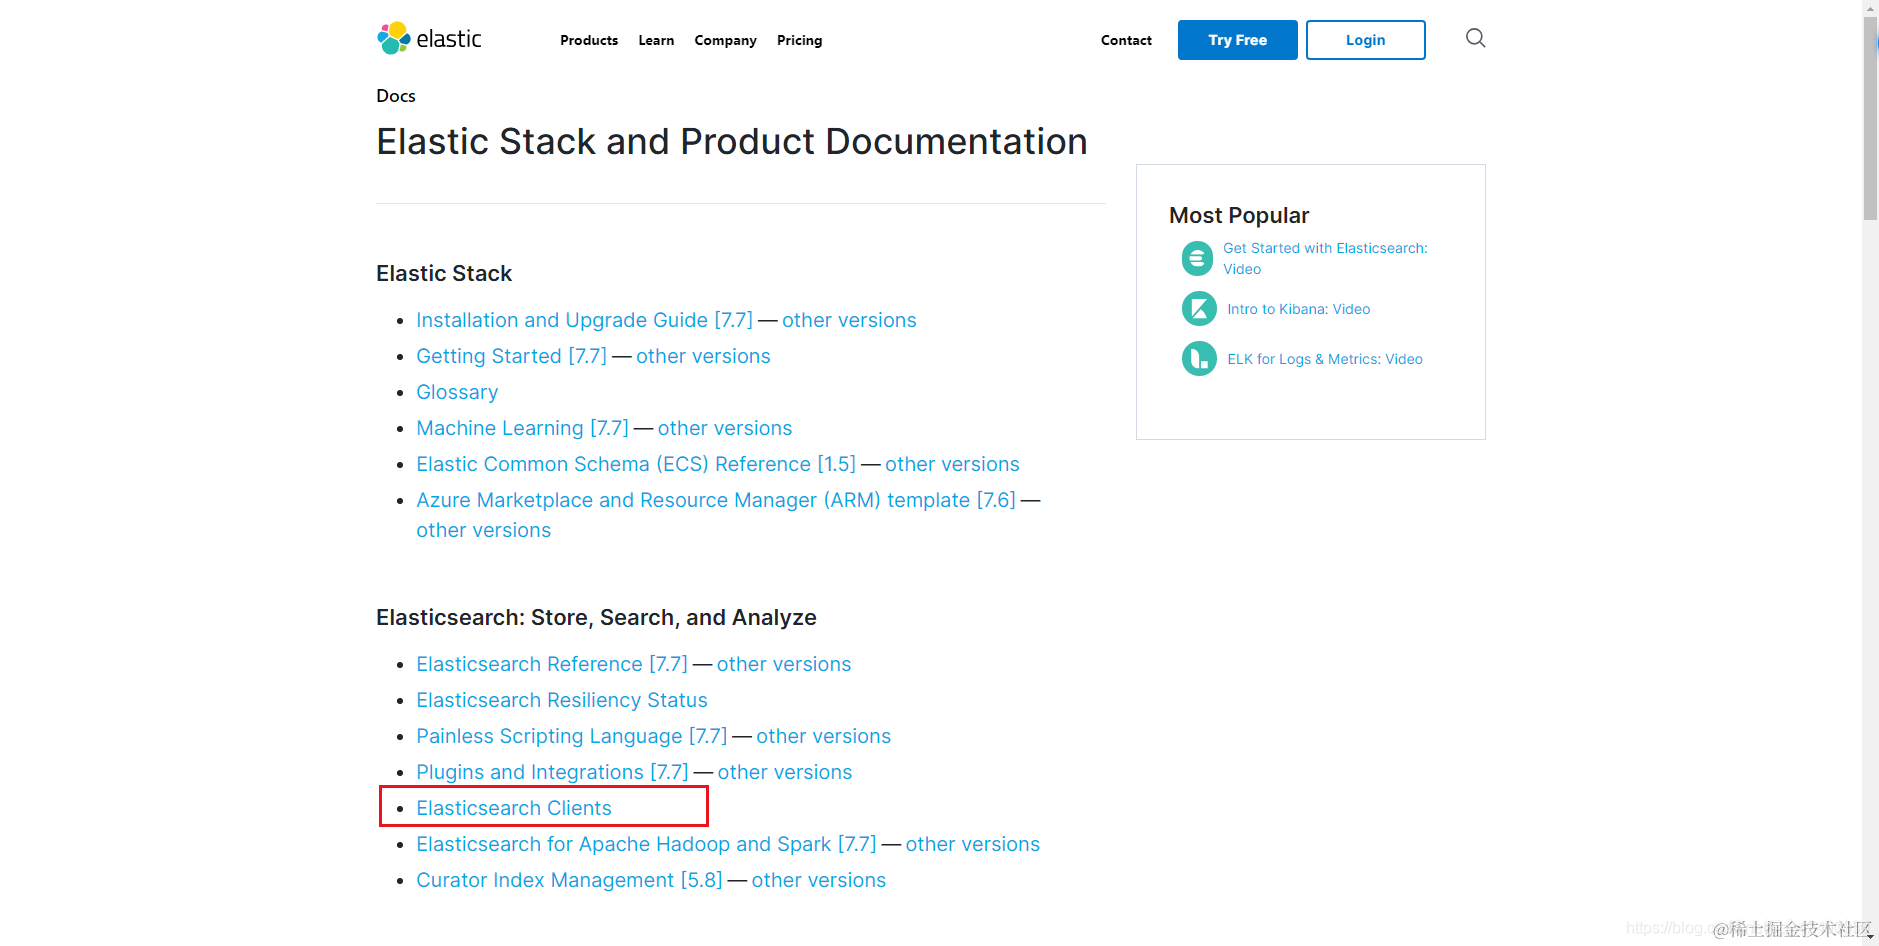Open Elasticsearch Reference [7.7] documentation
Viewport: 1879px width, 946px height.
tap(552, 664)
